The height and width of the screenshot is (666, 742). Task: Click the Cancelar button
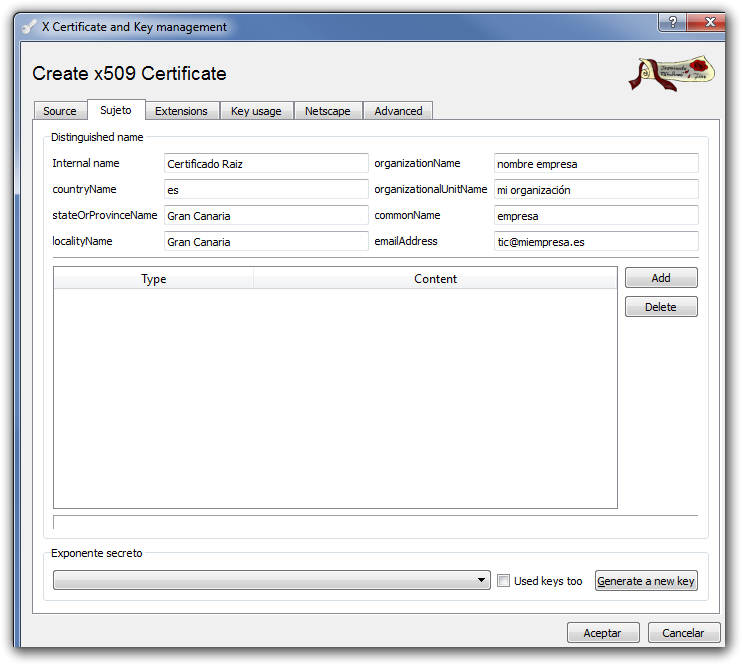pos(684,633)
